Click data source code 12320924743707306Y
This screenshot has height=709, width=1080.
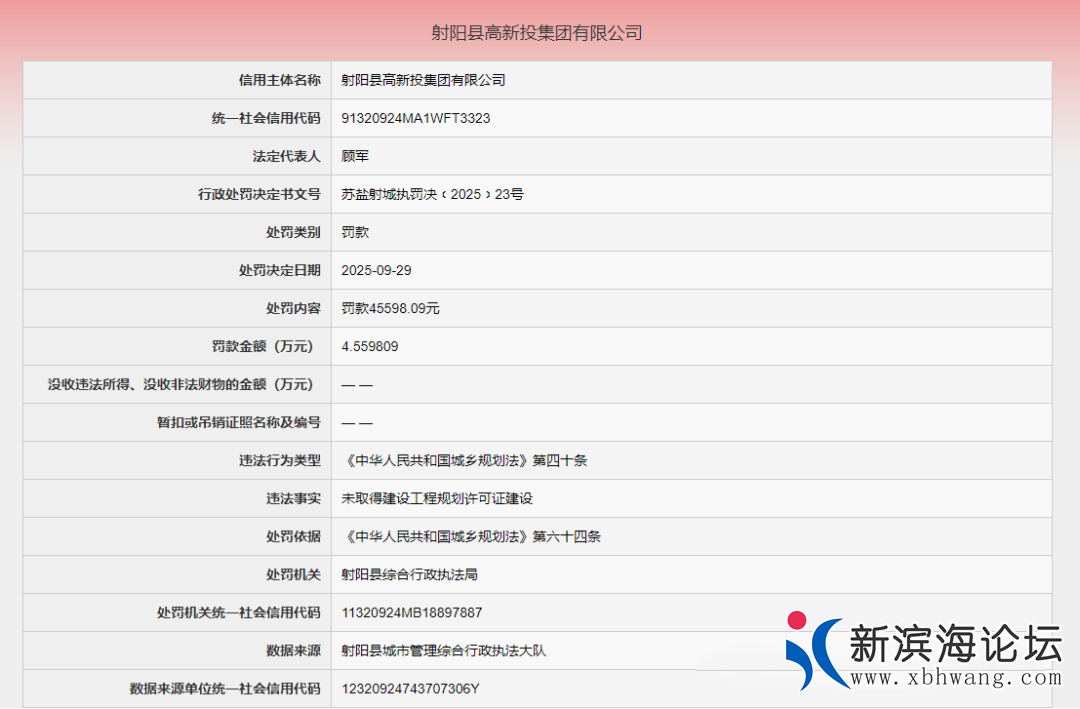(x=410, y=688)
